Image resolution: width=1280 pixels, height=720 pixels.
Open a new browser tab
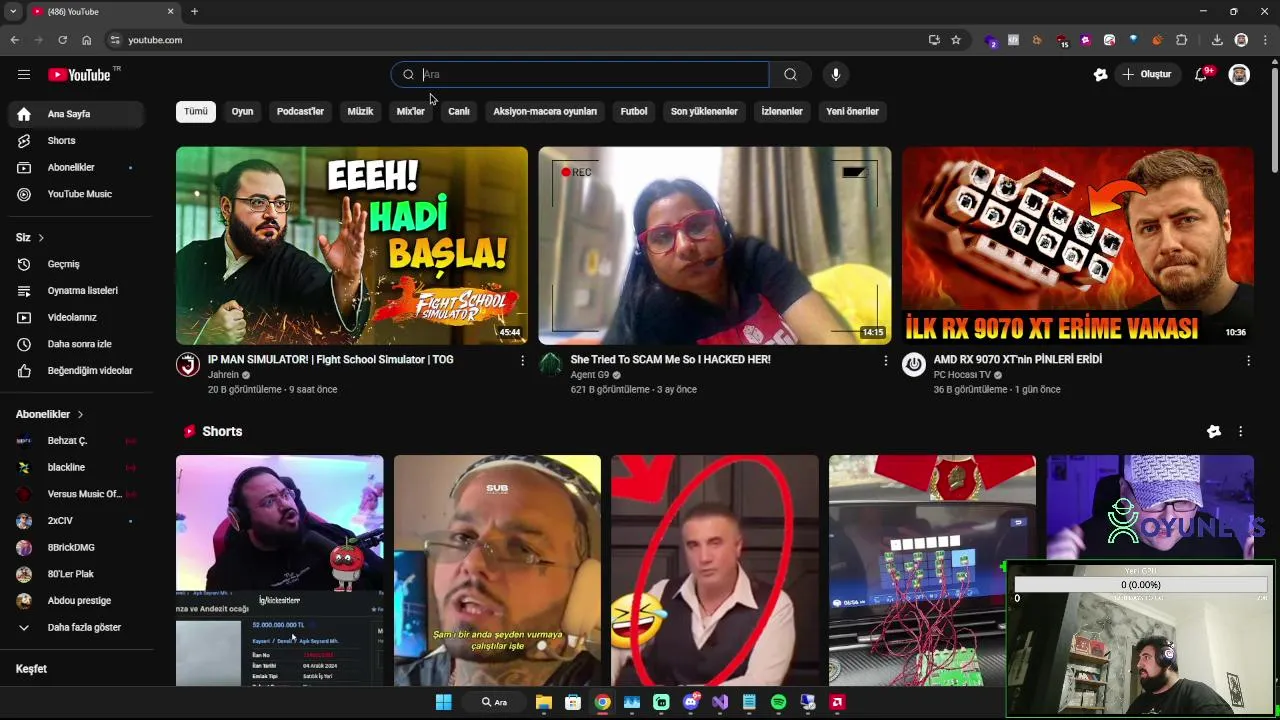click(194, 12)
